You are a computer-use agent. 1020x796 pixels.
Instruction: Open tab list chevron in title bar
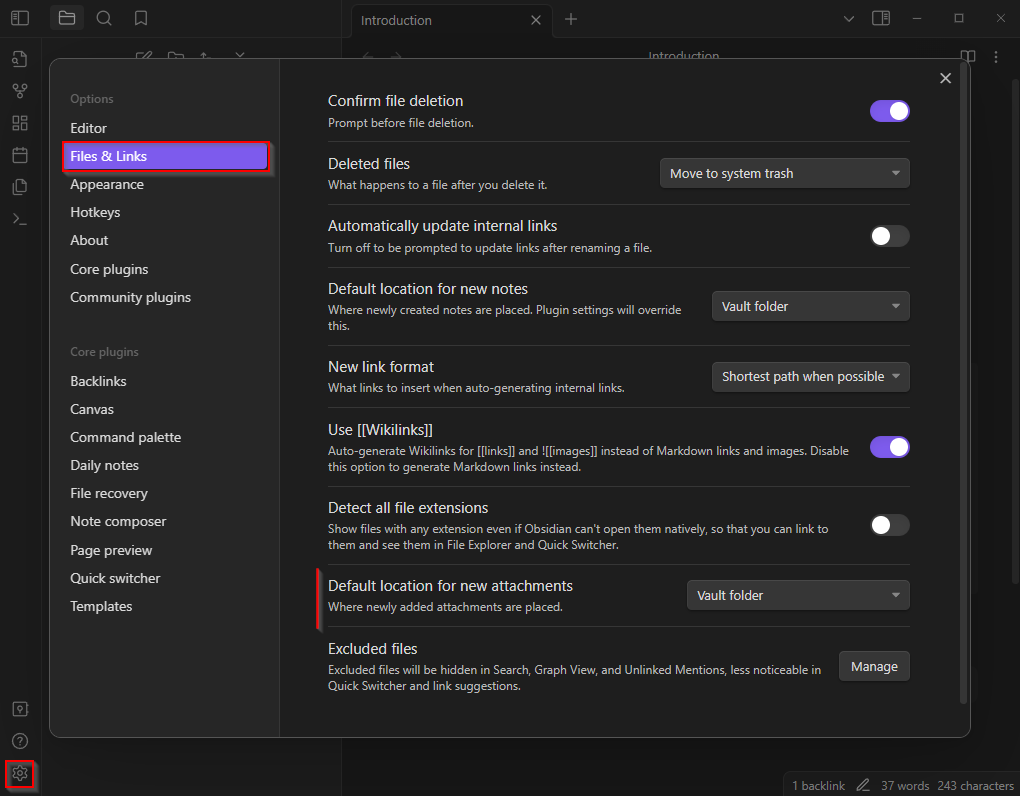click(x=849, y=19)
